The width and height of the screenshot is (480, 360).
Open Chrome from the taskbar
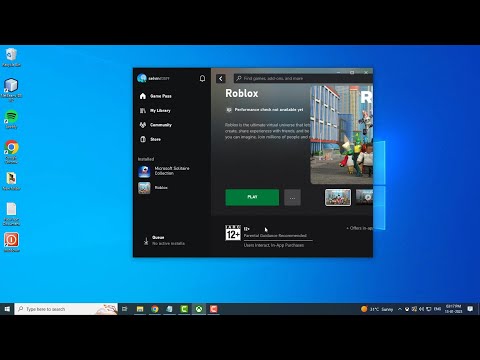pyautogui.click(x=155, y=309)
